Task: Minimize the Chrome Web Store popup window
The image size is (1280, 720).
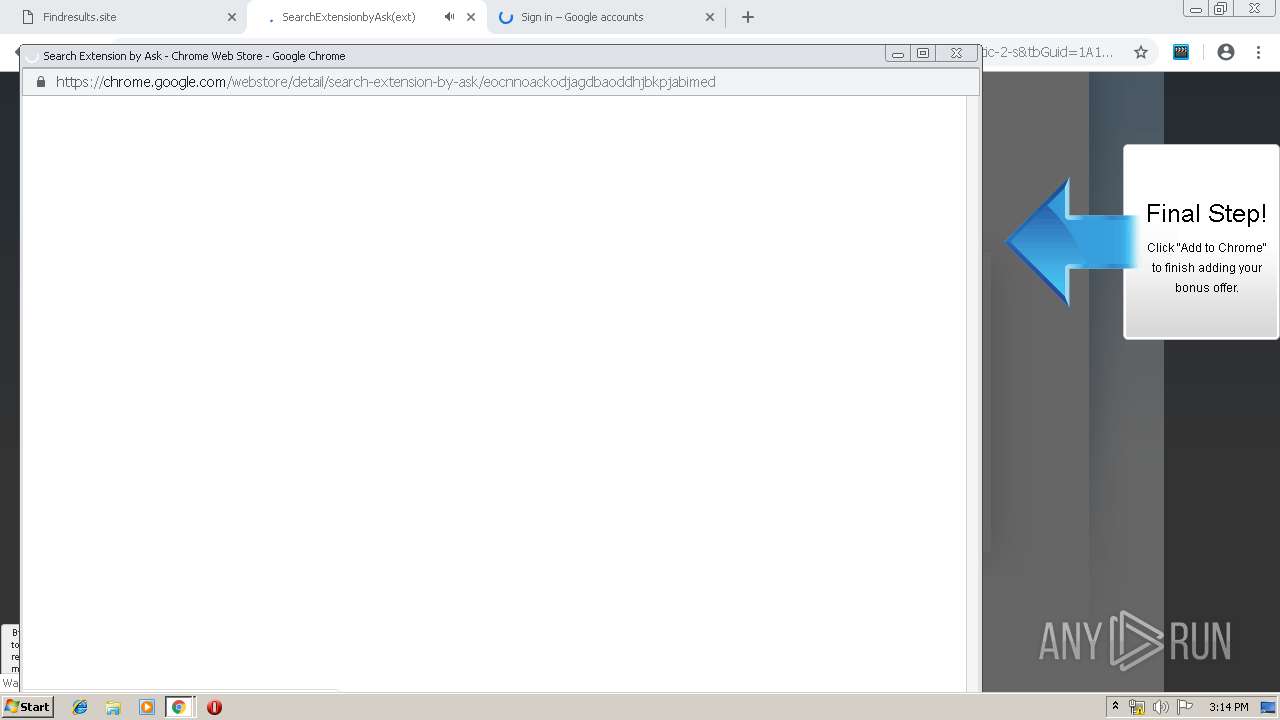Action: [x=898, y=54]
